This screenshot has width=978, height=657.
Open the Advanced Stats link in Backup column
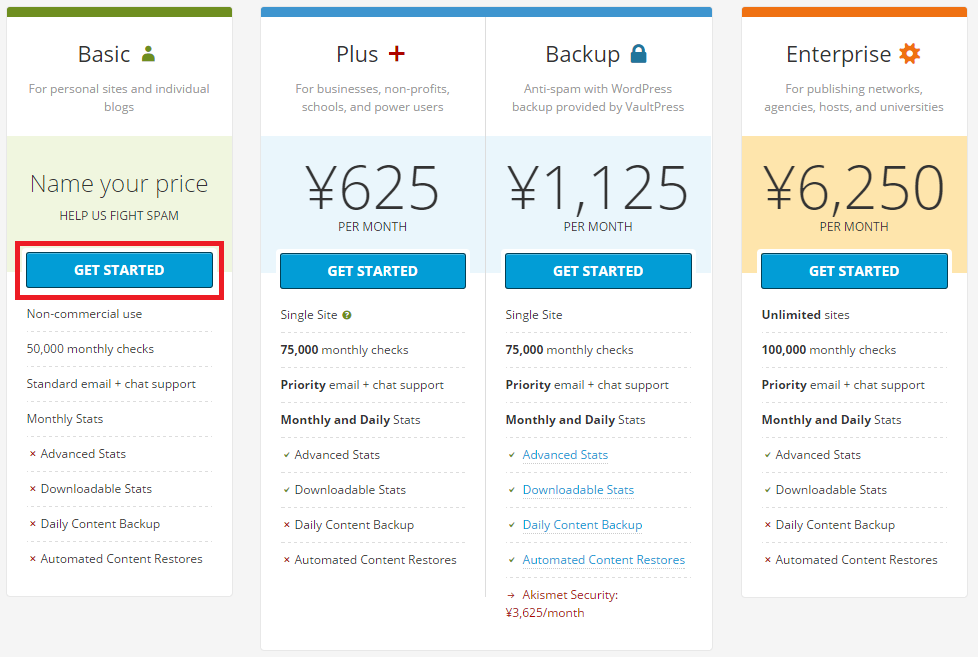coord(565,454)
